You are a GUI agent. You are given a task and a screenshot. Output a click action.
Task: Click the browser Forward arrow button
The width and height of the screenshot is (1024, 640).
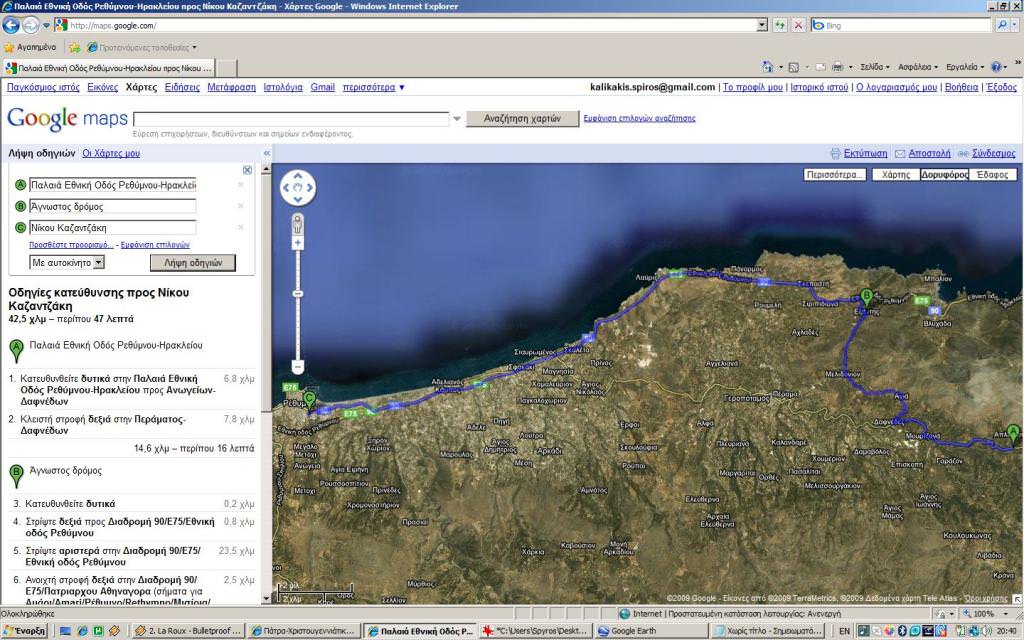[x=31, y=25]
